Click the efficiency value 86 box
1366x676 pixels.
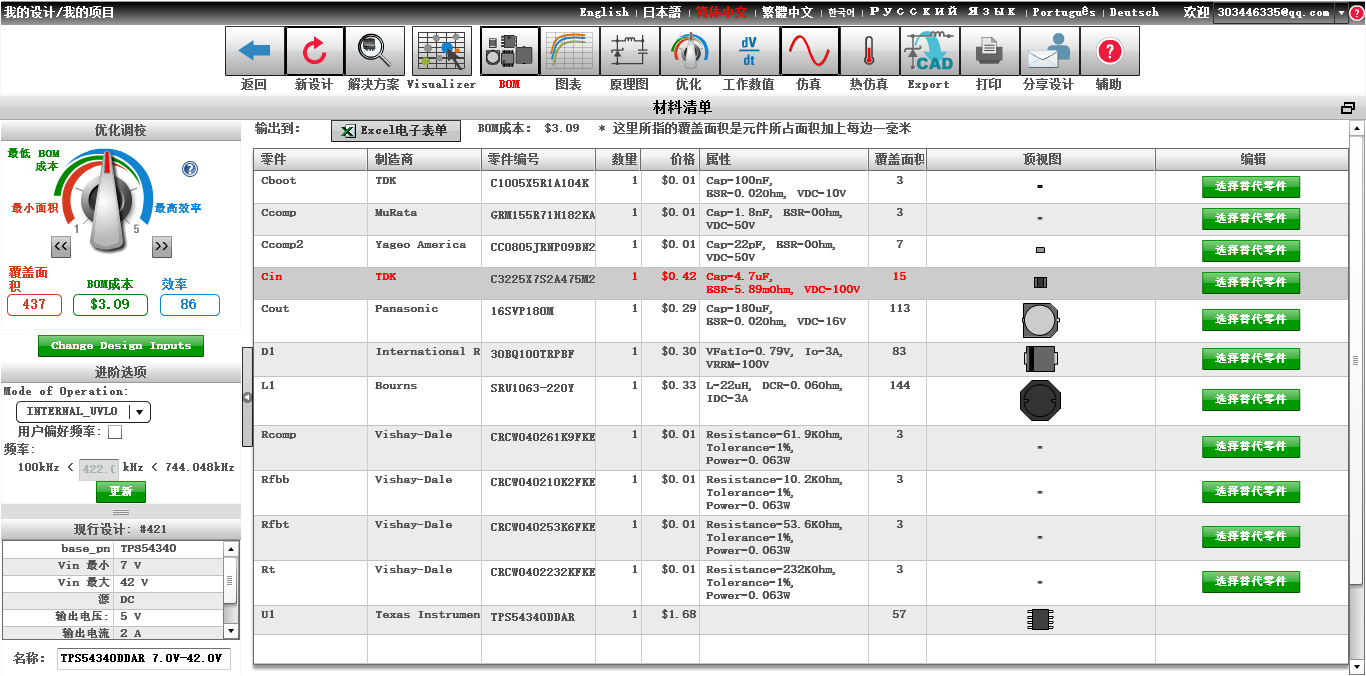189,304
